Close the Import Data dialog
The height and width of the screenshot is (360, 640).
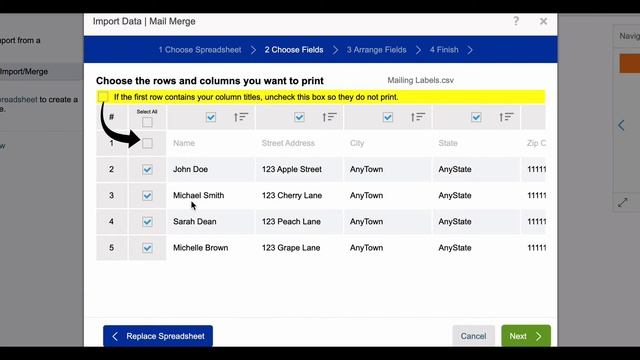[543, 21]
